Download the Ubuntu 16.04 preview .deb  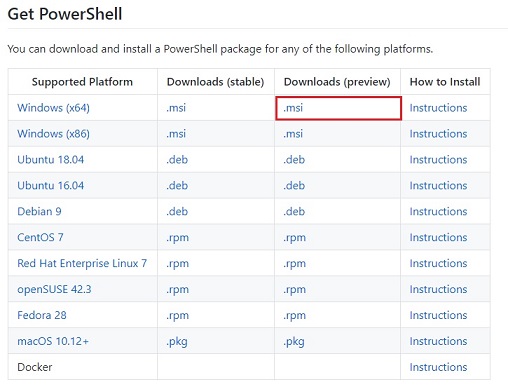point(294,186)
